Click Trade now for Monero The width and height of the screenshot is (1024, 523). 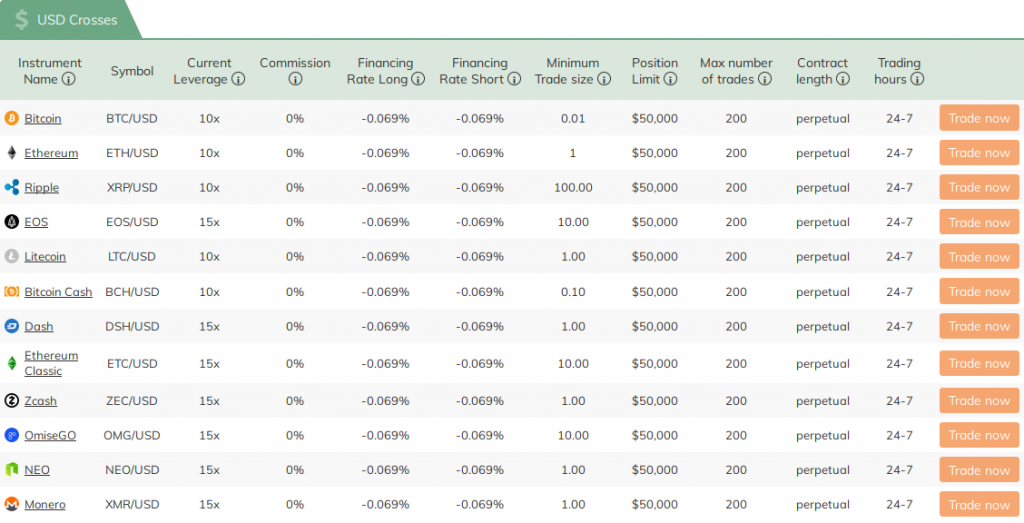coord(979,505)
